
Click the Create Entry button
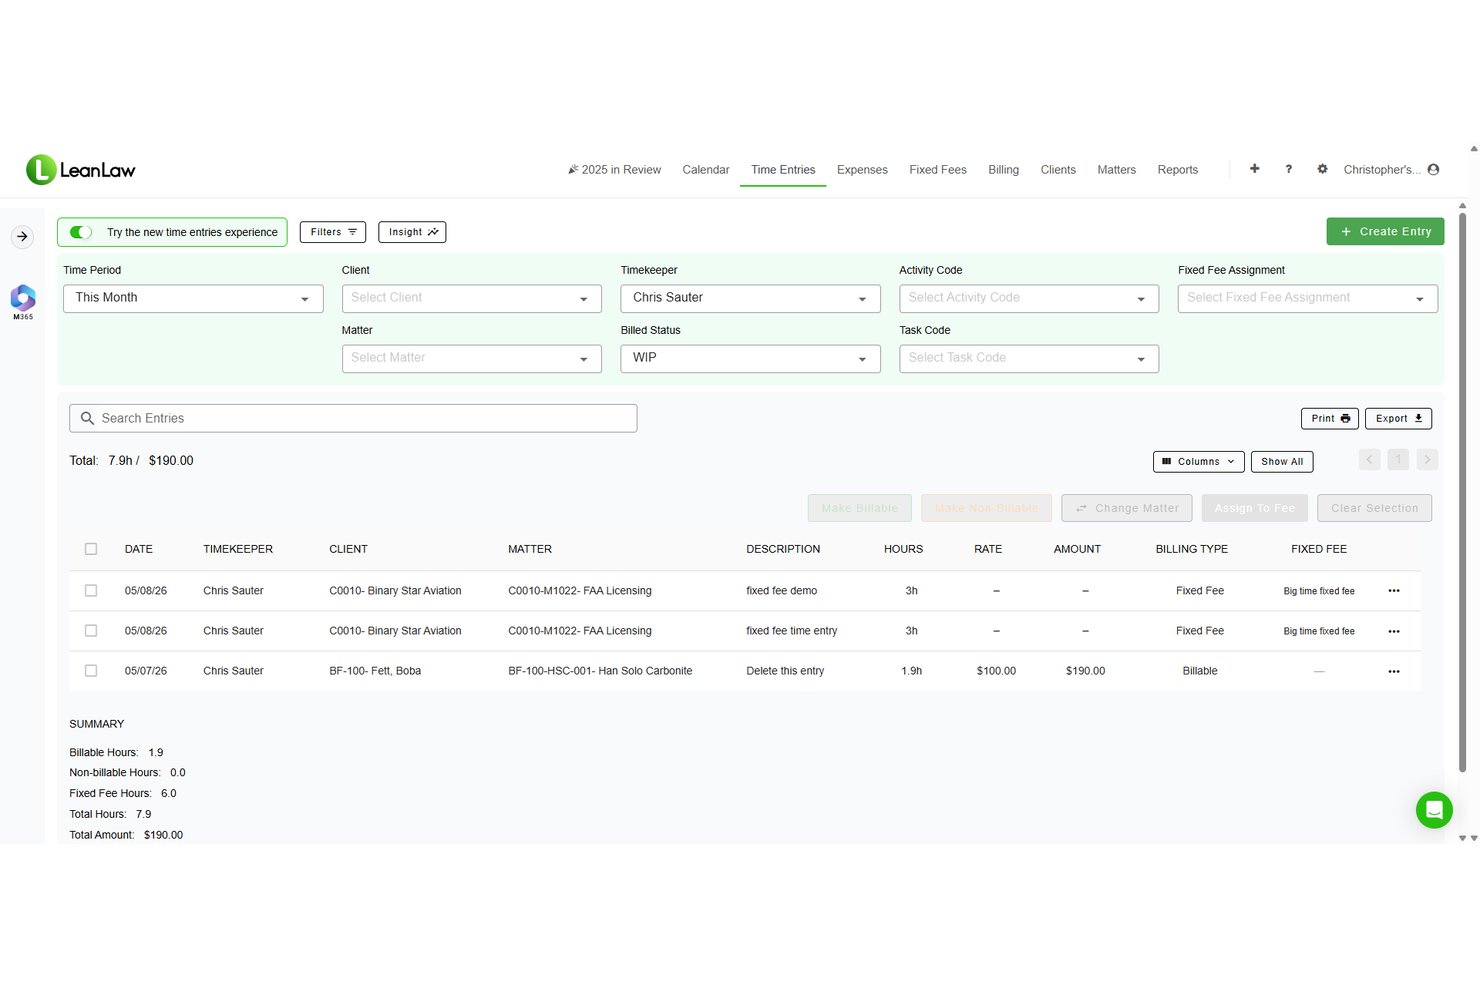(x=1385, y=231)
